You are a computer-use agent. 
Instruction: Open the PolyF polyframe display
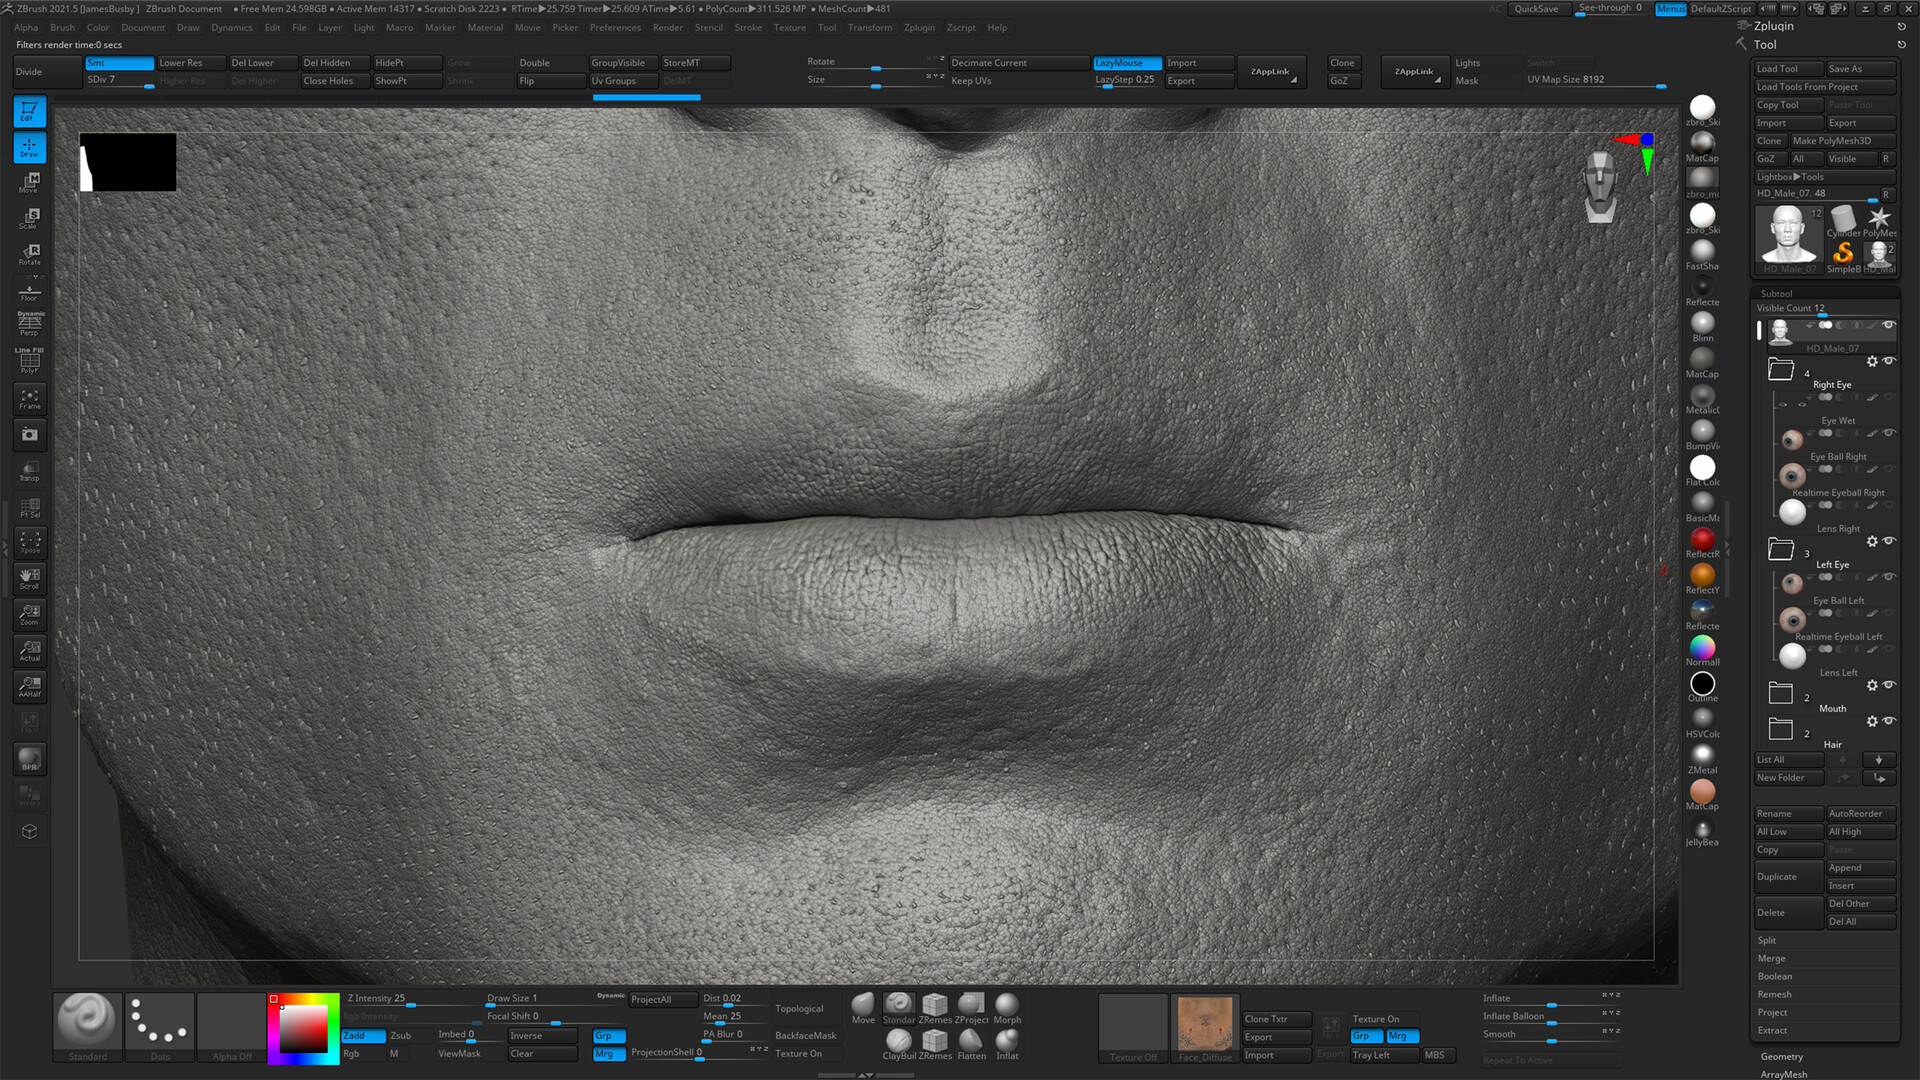pos(29,362)
